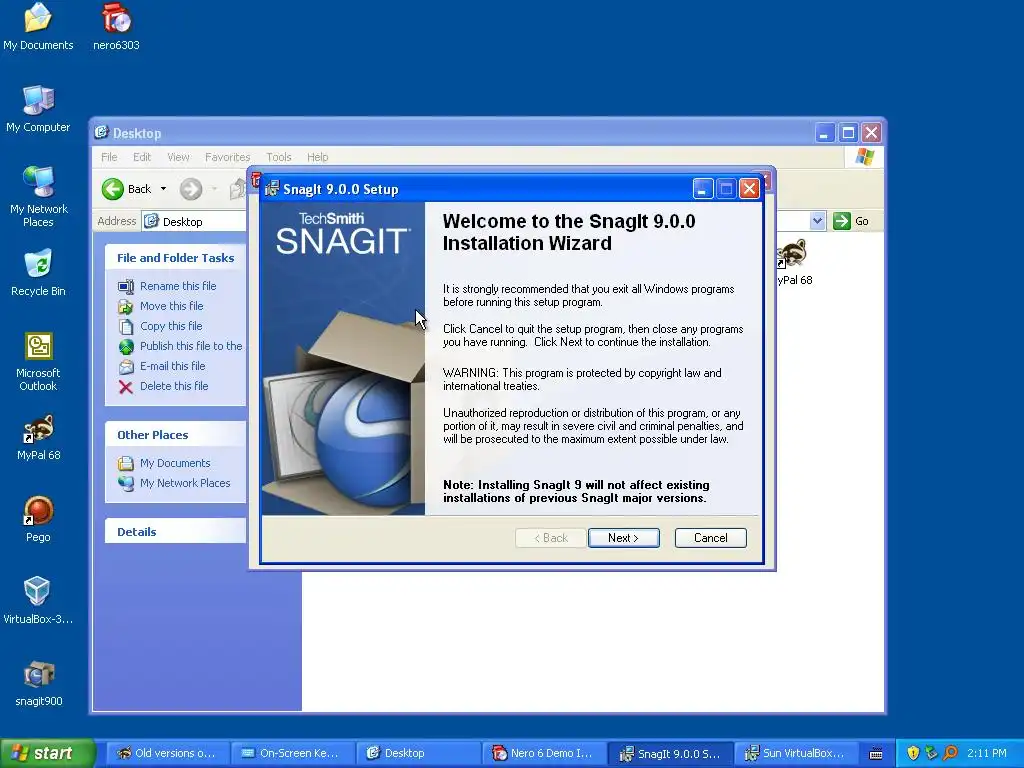
Task: Select My Network Places desktop icon
Action: click(38, 196)
